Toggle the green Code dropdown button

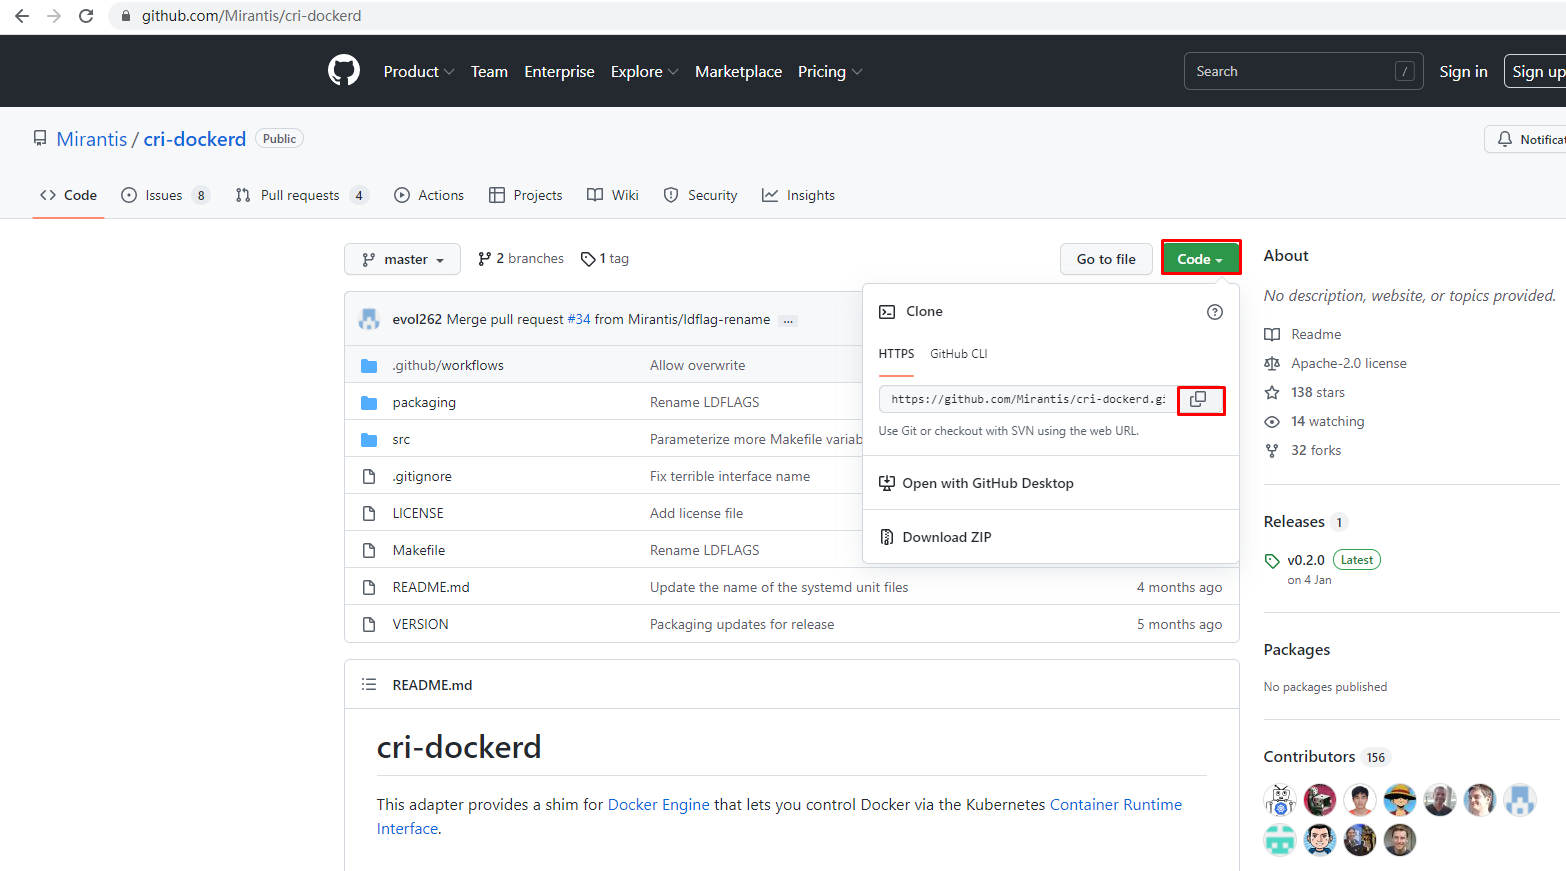click(1200, 259)
